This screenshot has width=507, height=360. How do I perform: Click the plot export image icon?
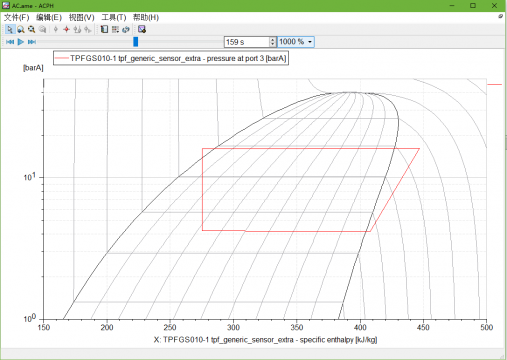pyautogui.click(x=142, y=29)
